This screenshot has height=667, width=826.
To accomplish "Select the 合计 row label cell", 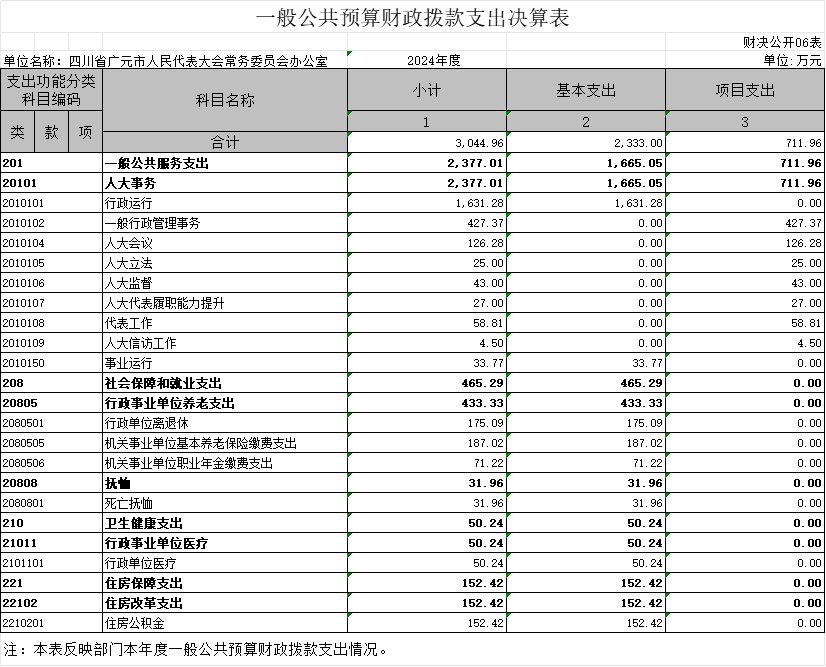I will (x=225, y=143).
